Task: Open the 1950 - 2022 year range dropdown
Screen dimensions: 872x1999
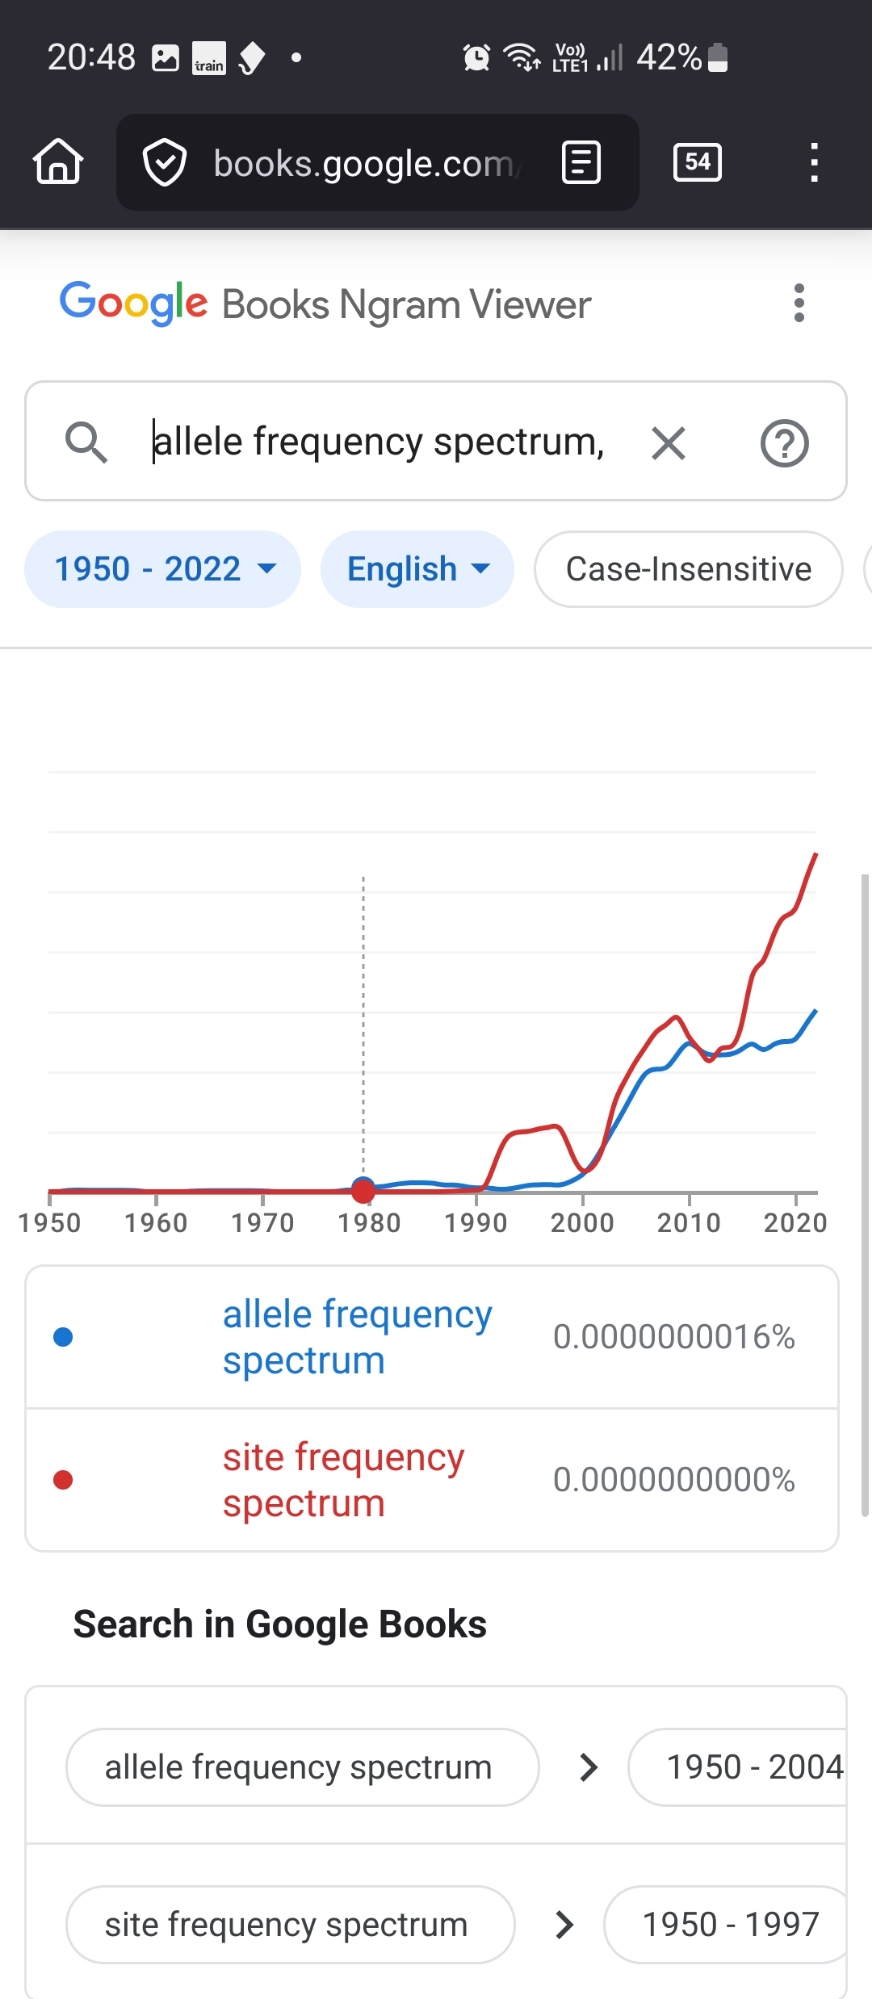Action: [163, 569]
